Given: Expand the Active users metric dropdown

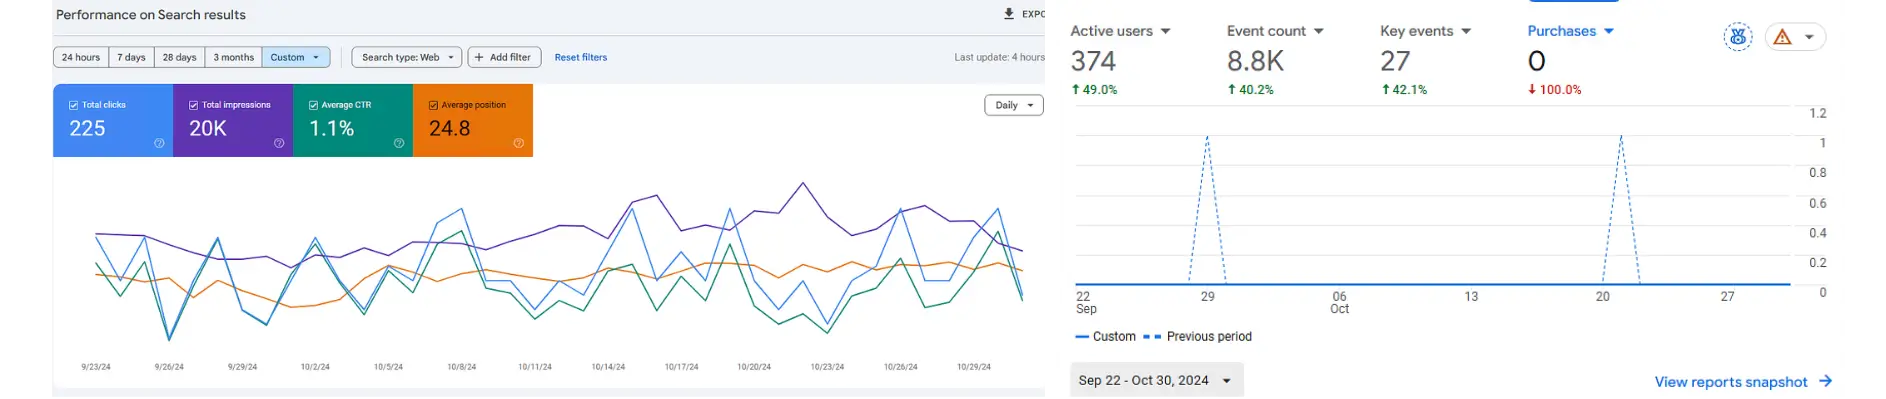Looking at the screenshot, I should 1165,31.
